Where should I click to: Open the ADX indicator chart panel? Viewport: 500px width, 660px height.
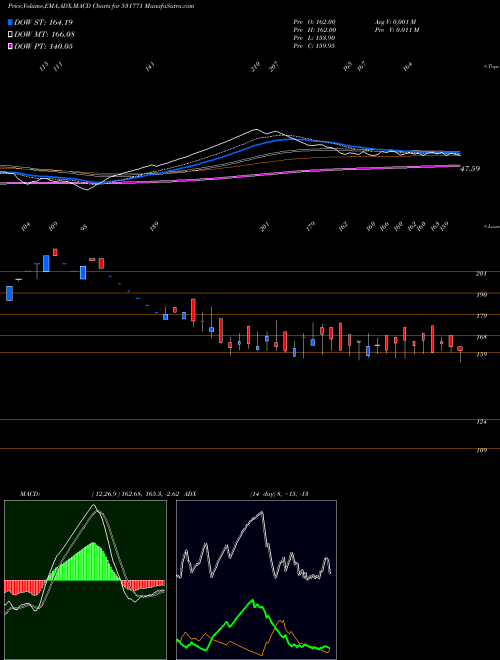tap(256, 580)
